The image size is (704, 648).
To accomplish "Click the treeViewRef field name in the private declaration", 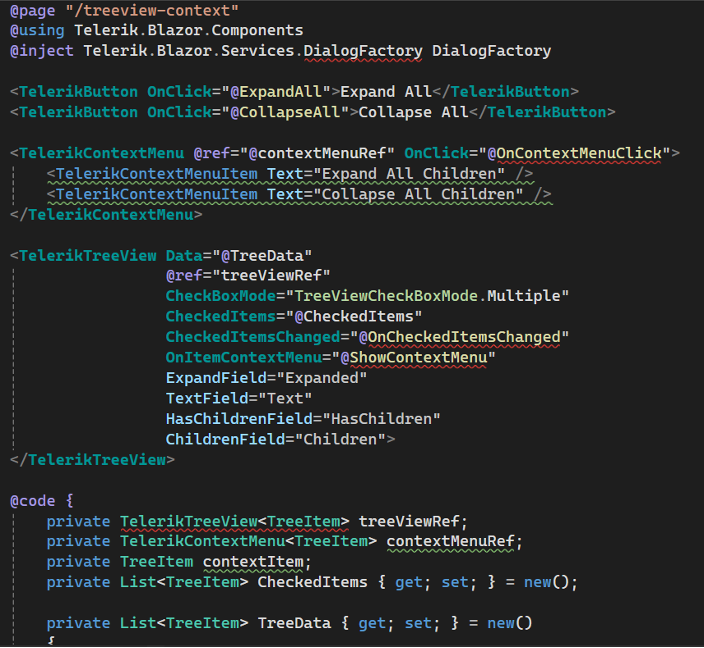I will pyautogui.click(x=409, y=522).
